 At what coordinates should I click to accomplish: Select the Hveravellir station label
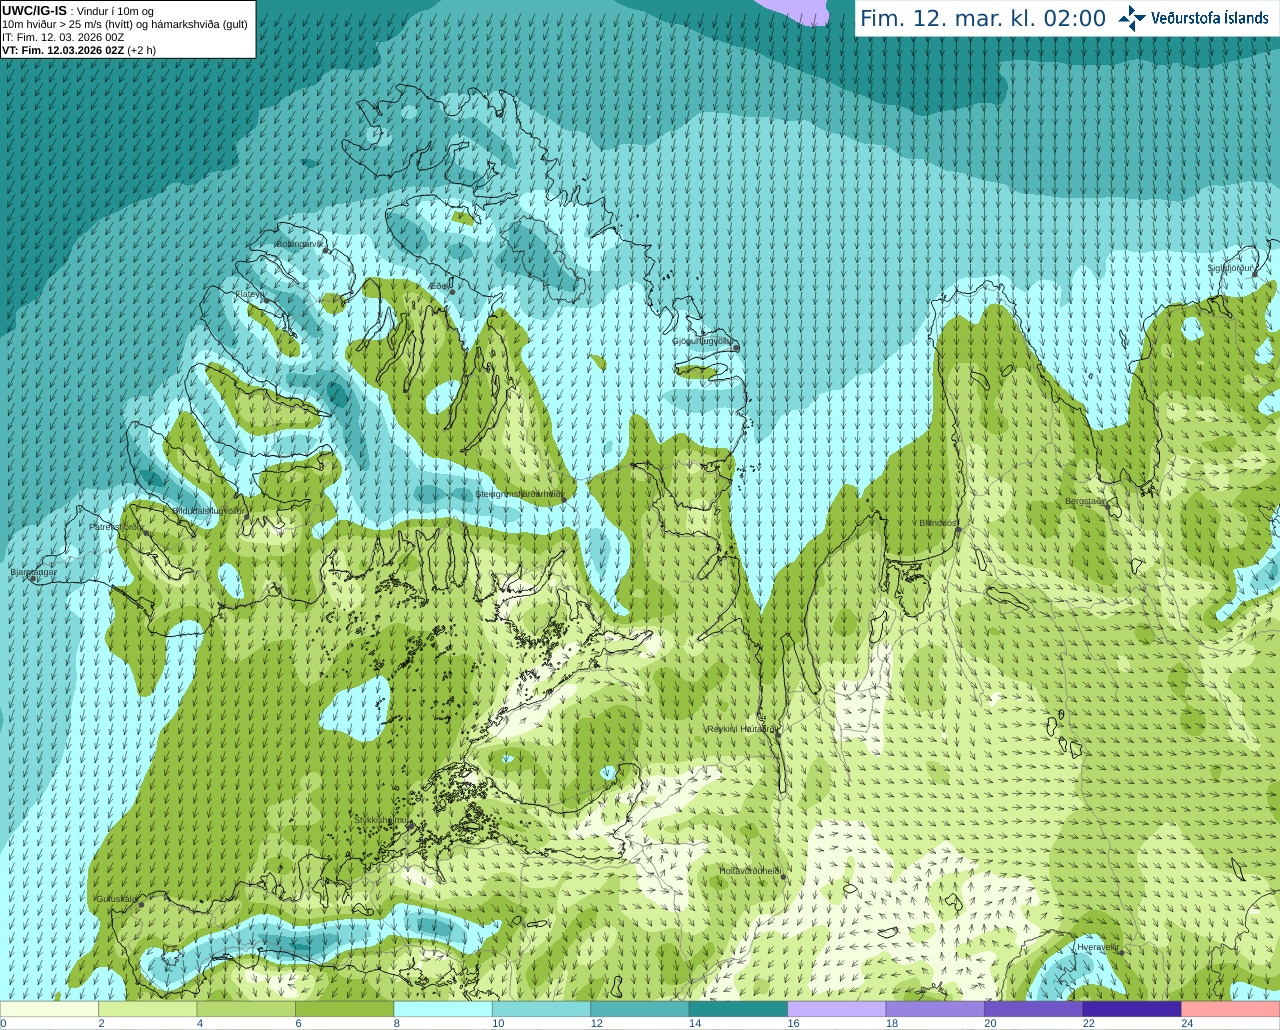point(1098,946)
